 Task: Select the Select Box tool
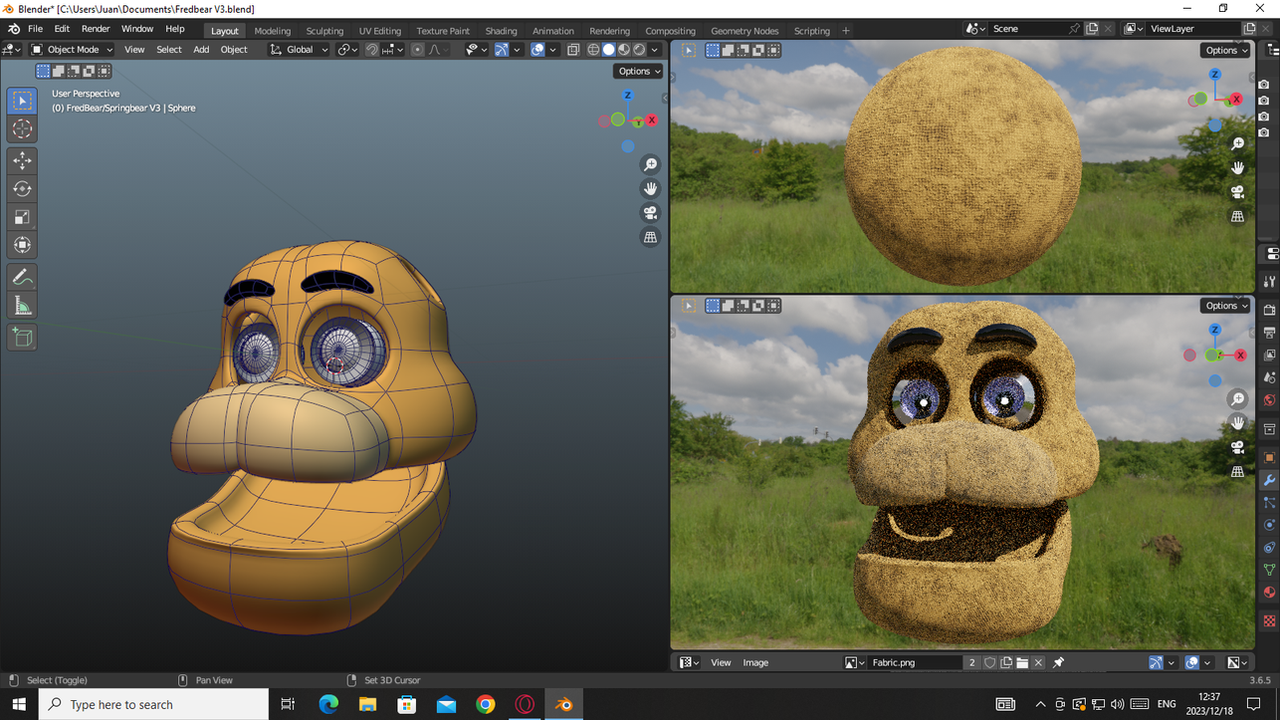pos(22,101)
